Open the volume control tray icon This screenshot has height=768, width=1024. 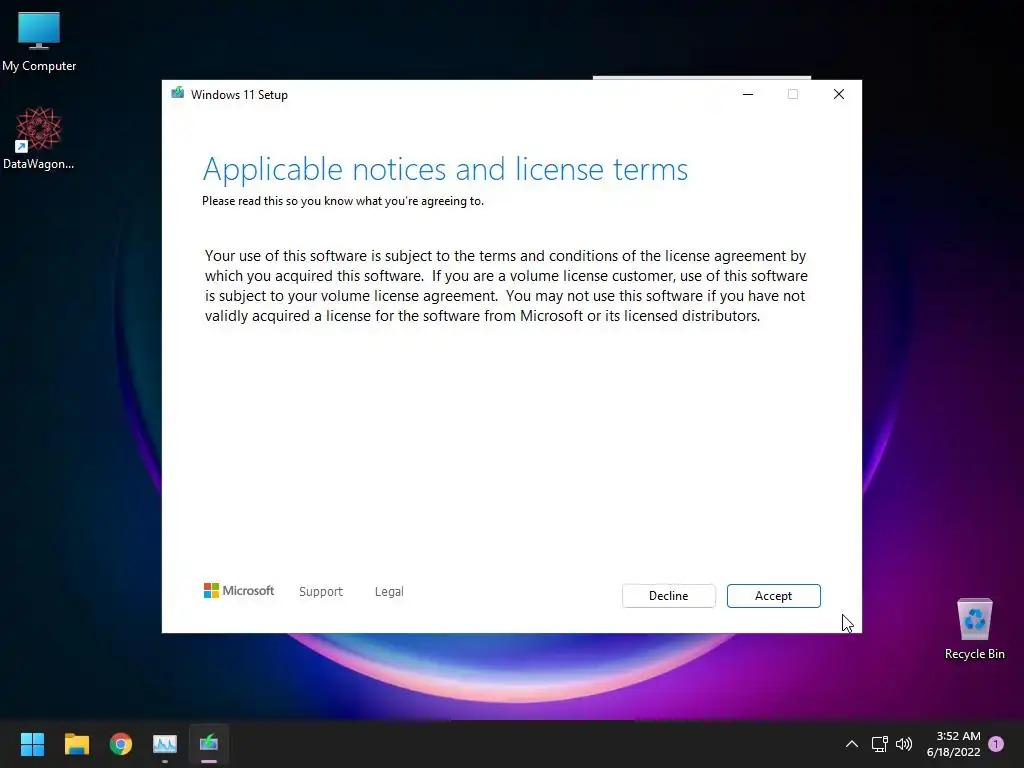(x=904, y=744)
